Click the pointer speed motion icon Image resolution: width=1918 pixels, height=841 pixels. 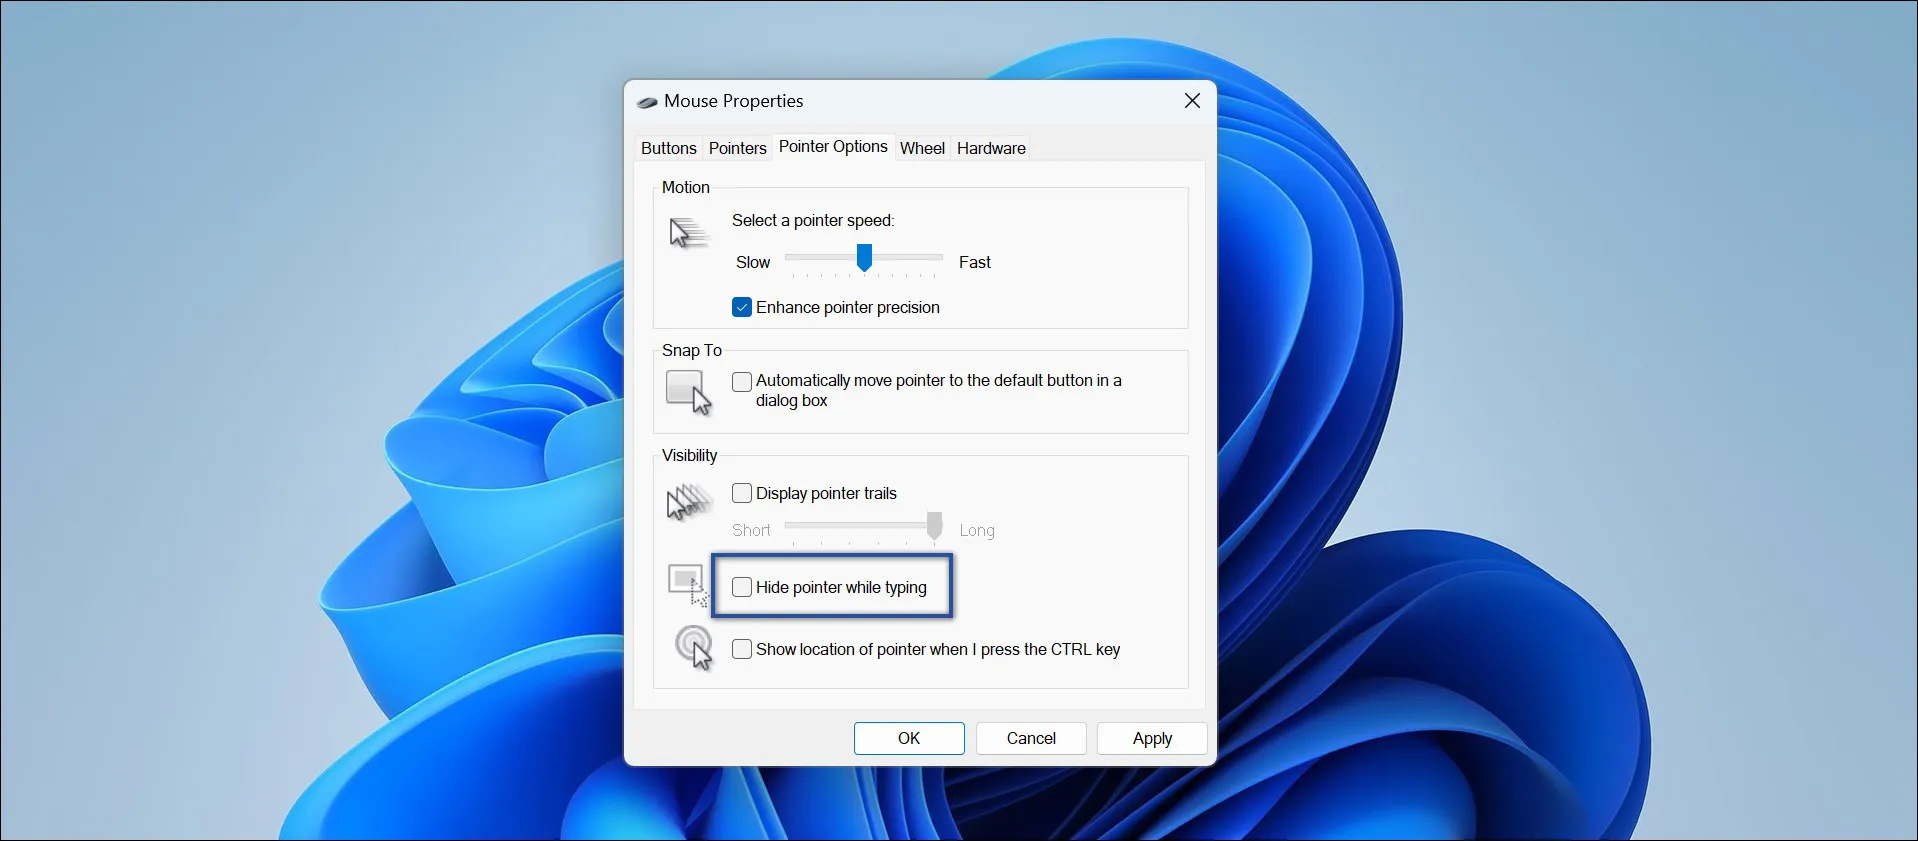688,233
